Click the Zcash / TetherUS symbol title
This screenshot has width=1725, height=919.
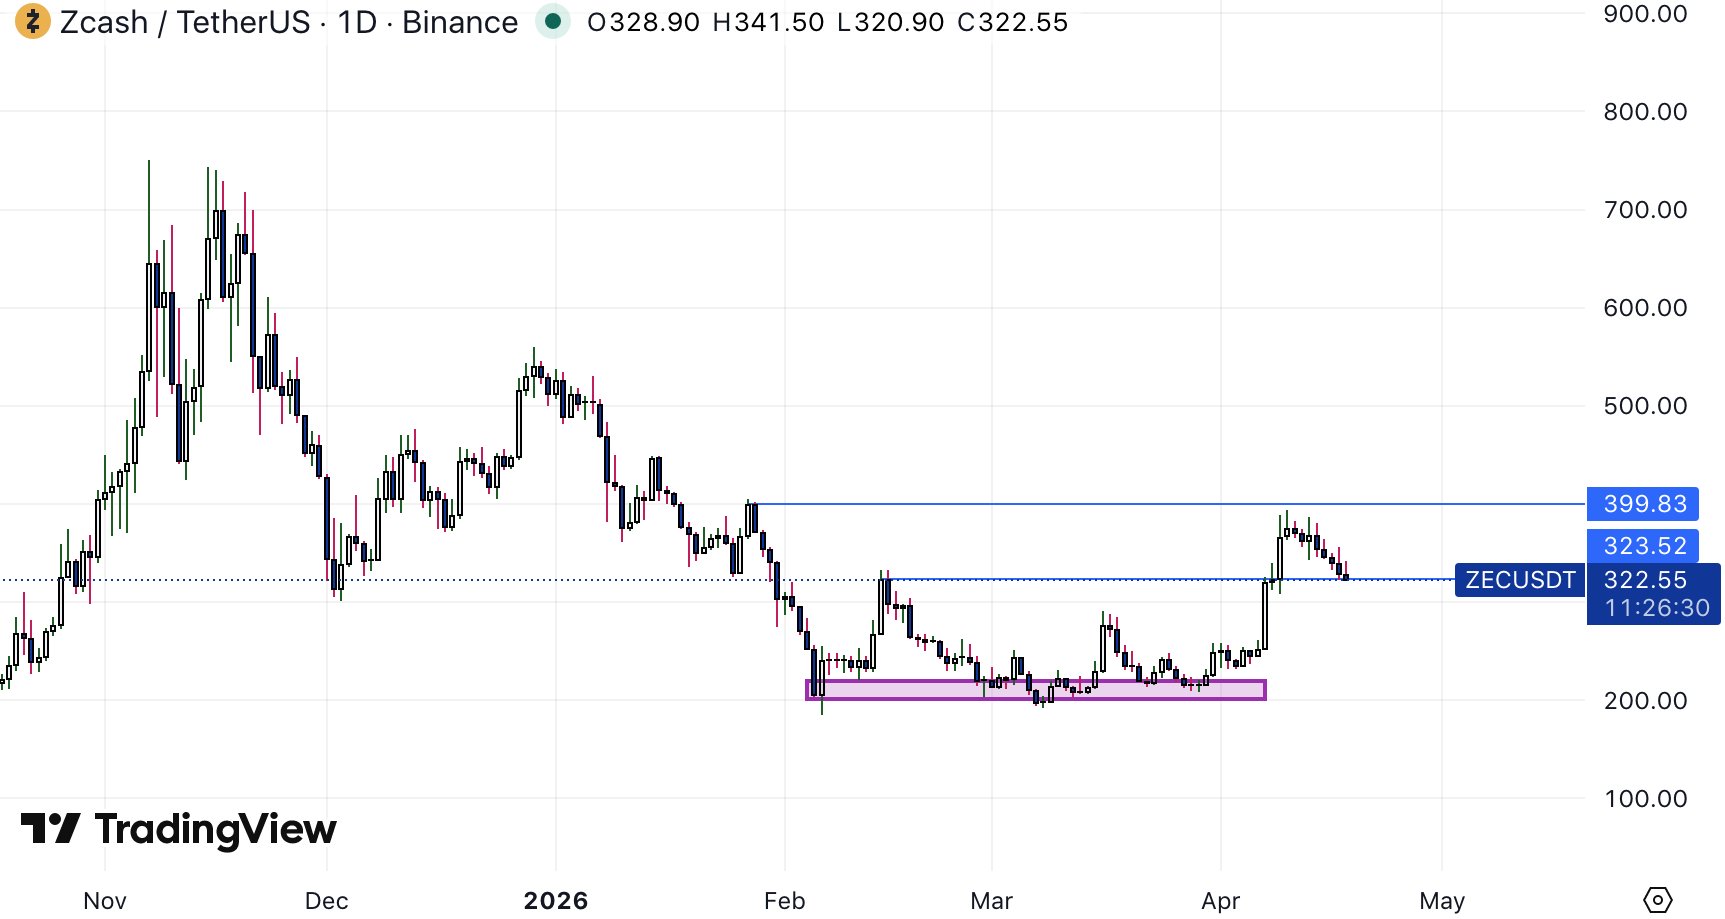(185, 22)
